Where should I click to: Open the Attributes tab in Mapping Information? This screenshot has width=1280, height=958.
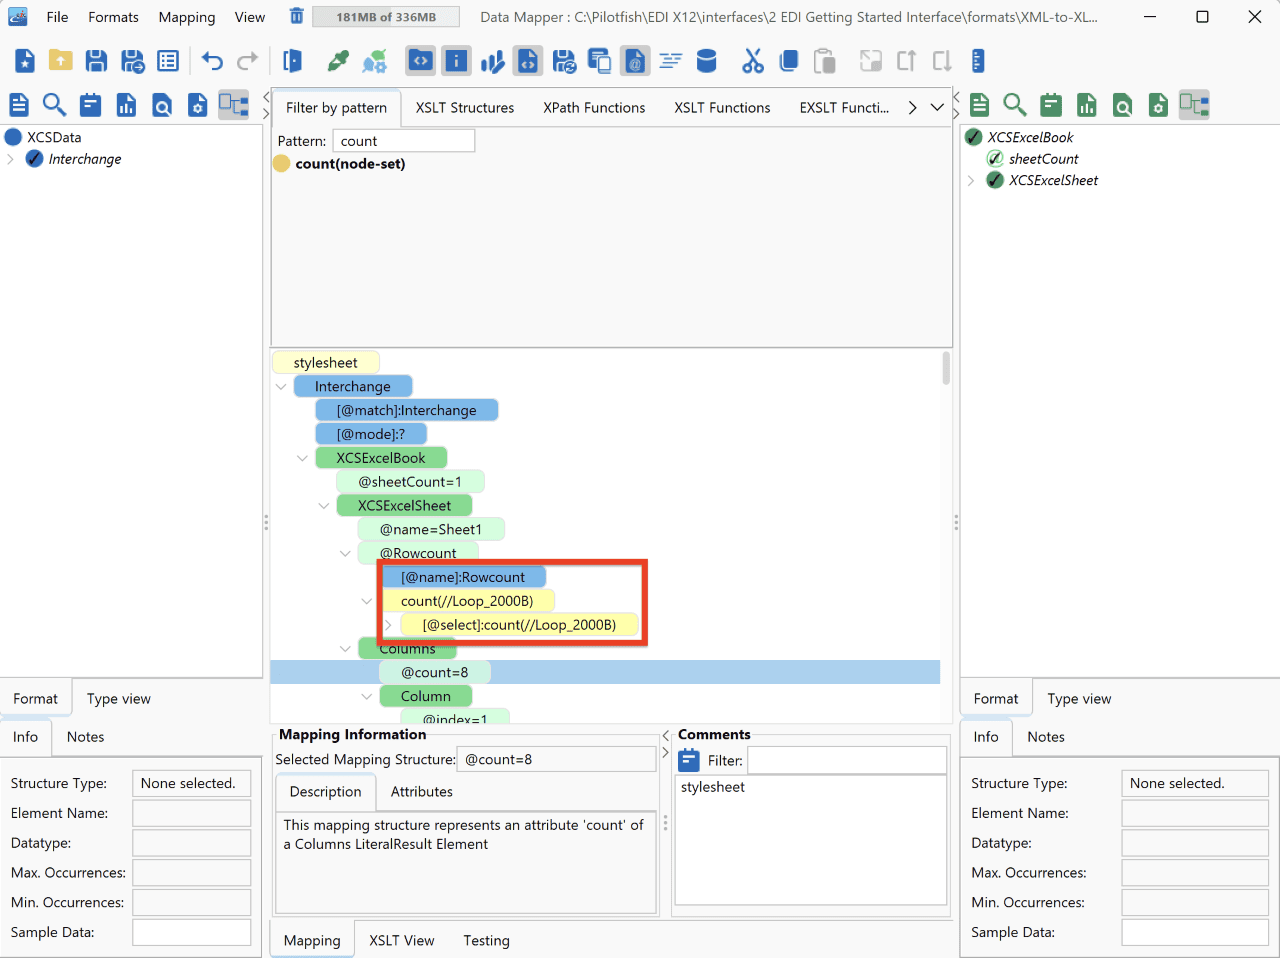click(421, 792)
